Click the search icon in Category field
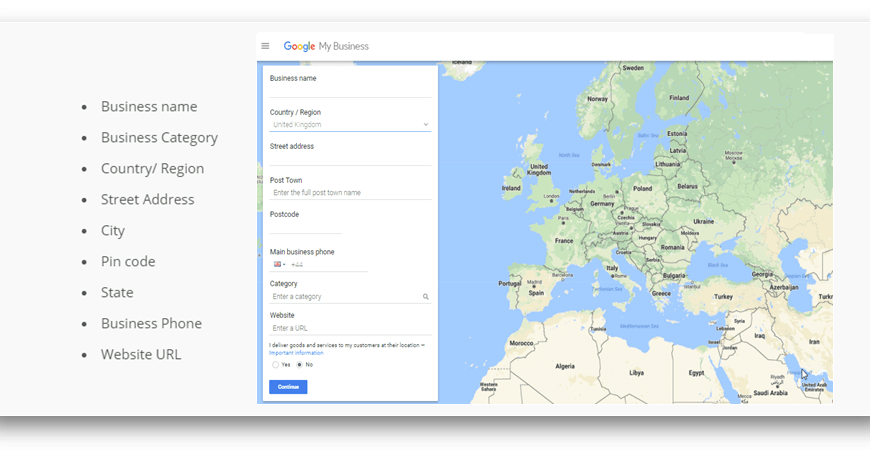This screenshot has height=458, width=870. [425, 297]
